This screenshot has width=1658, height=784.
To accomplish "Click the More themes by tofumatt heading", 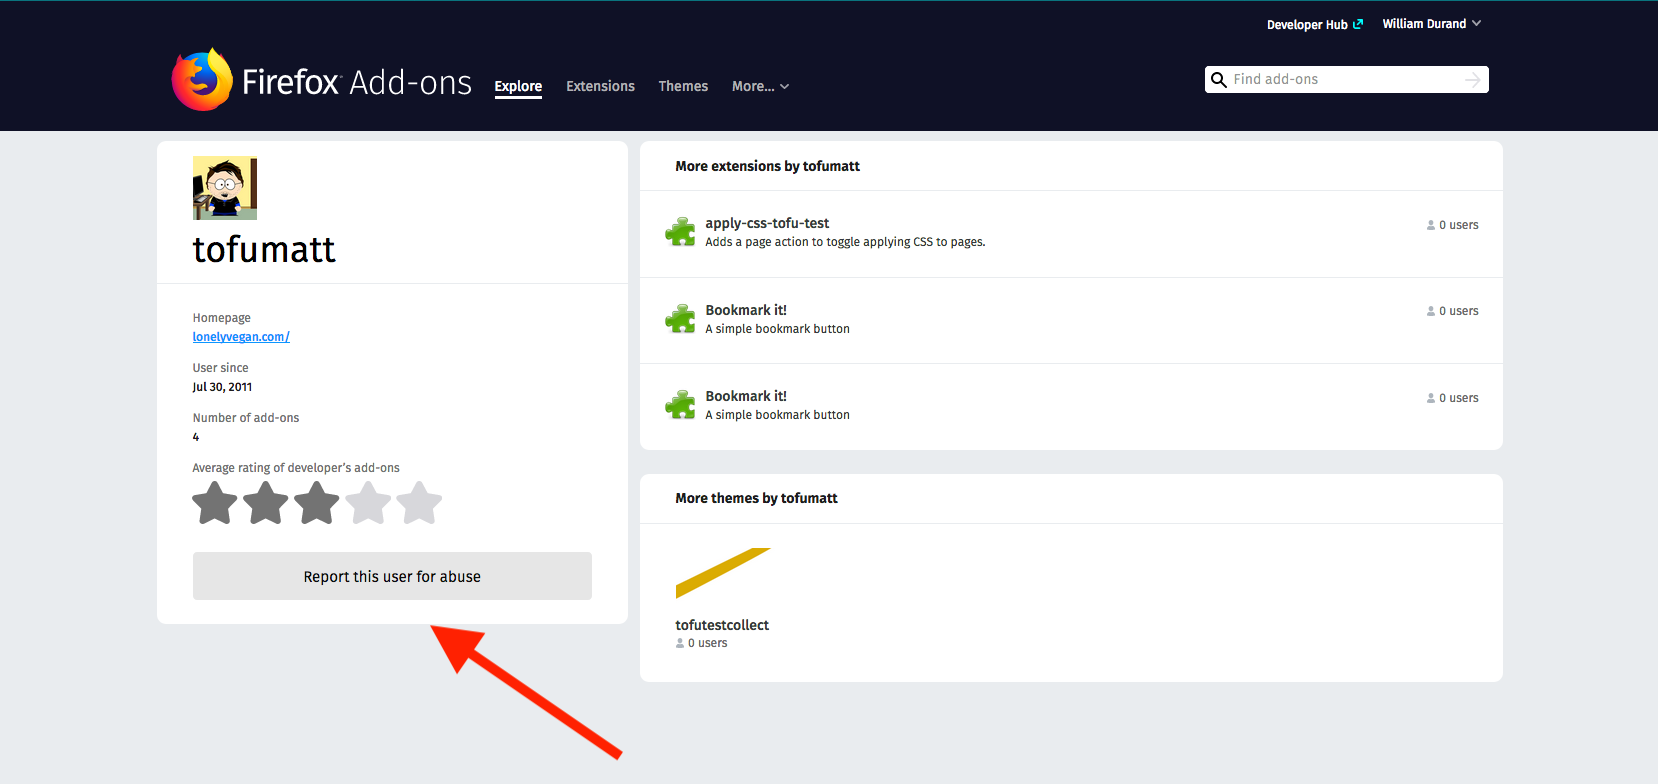I will [756, 498].
